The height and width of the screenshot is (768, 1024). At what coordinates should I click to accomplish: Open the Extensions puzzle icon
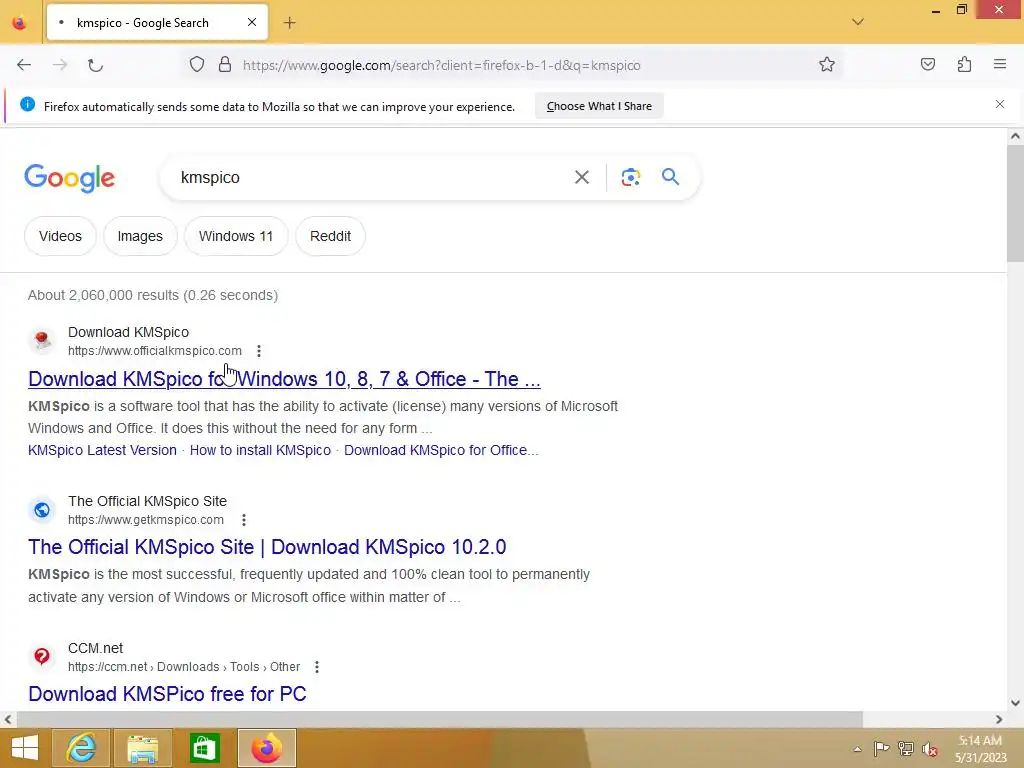tap(964, 64)
